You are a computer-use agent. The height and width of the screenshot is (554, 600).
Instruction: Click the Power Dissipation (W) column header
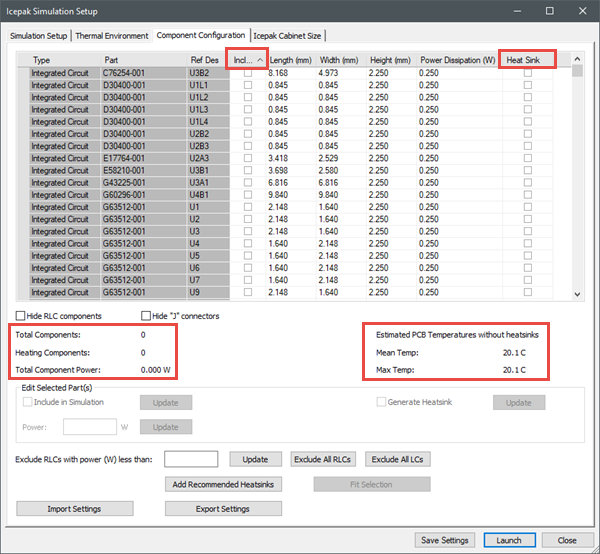click(x=459, y=60)
